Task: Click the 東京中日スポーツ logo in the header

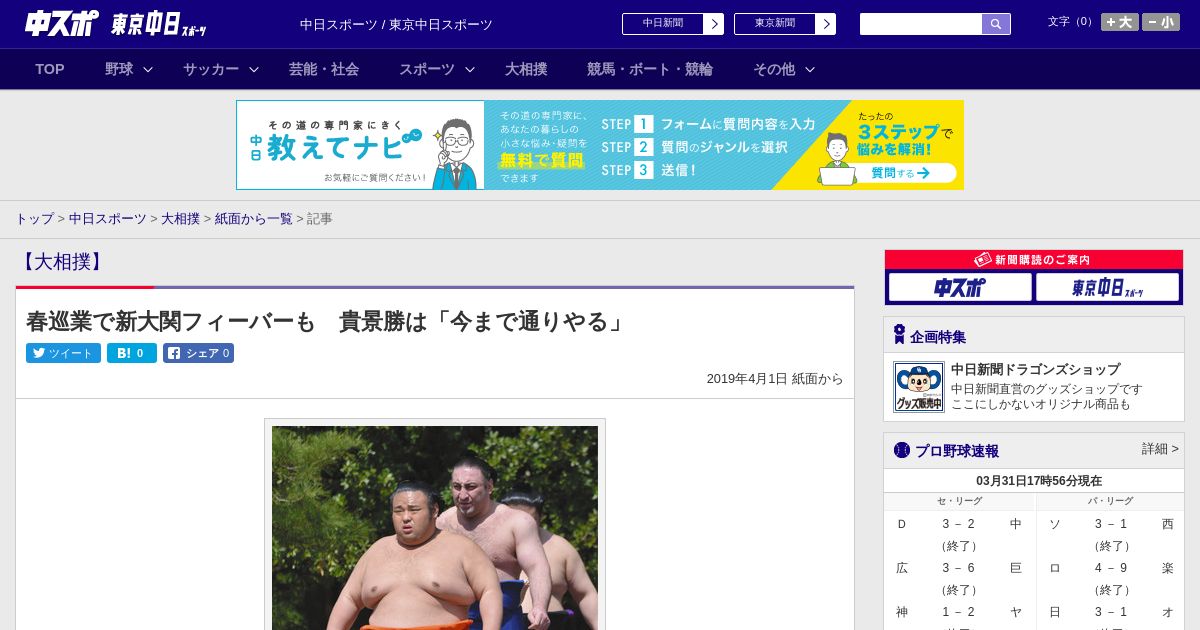Action: click(x=159, y=24)
